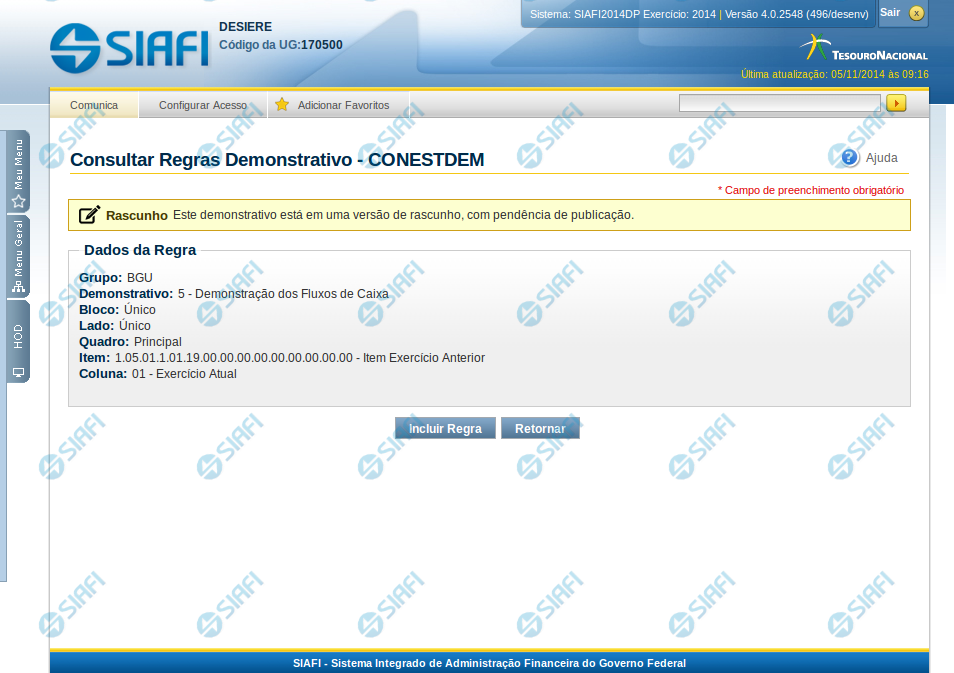Open the Comunica menu item
954x673 pixels.
point(94,105)
